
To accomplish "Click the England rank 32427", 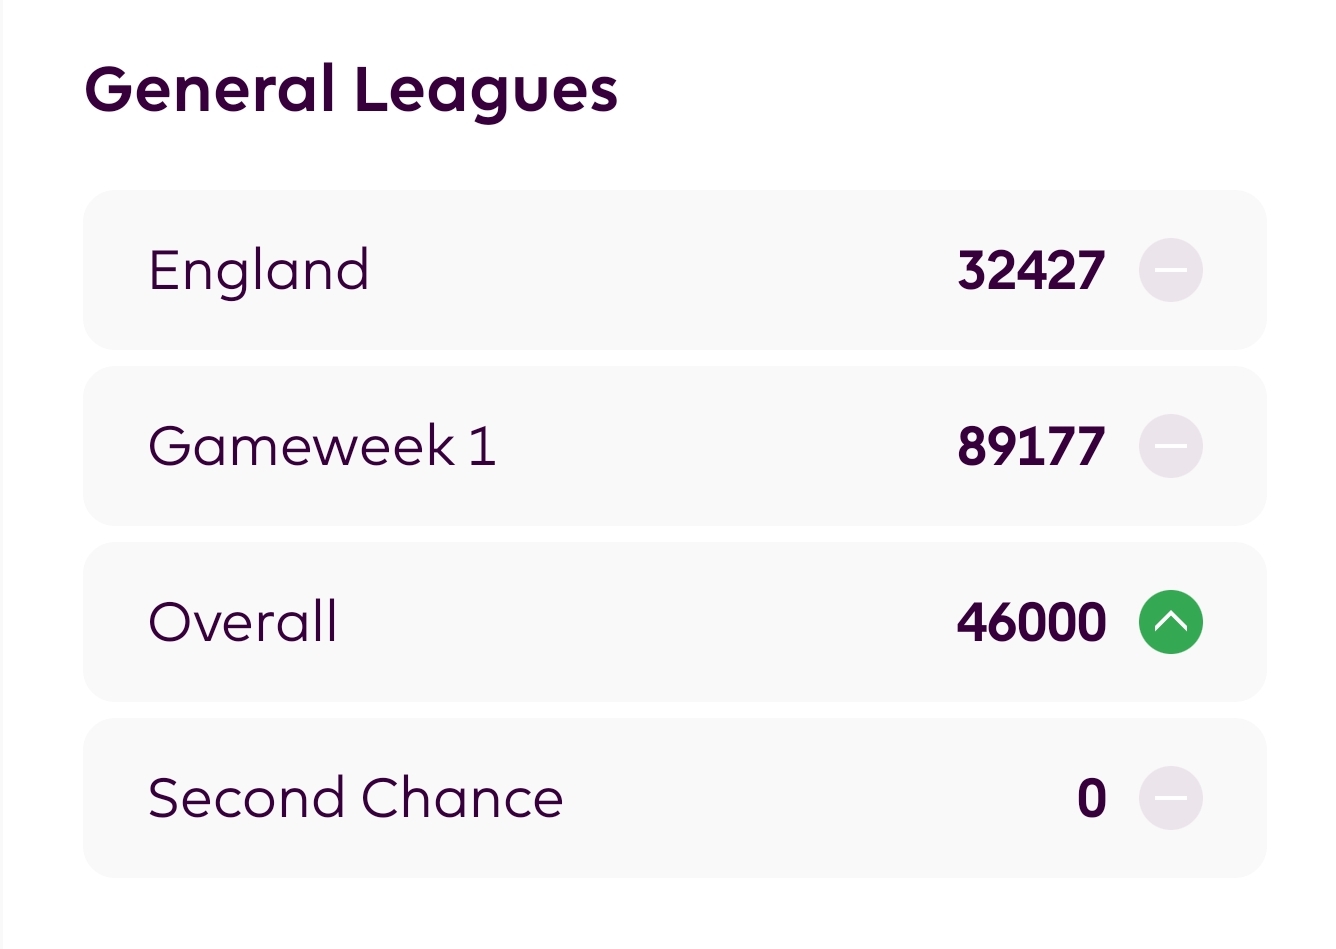I will pos(1030,271).
